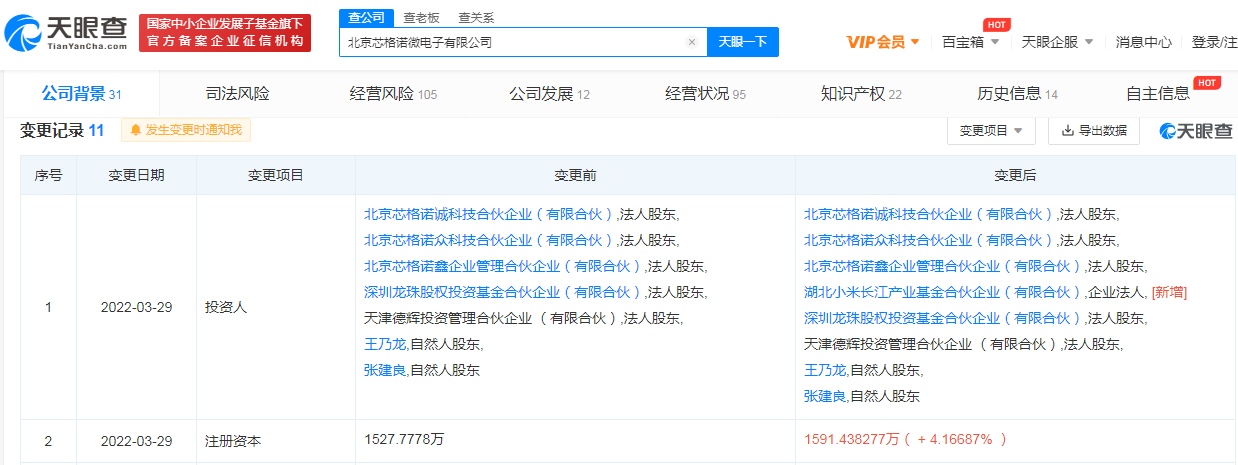Expand the 天眼企服 menu
The width and height of the screenshot is (1238, 465).
pyautogui.click(x=1057, y=42)
